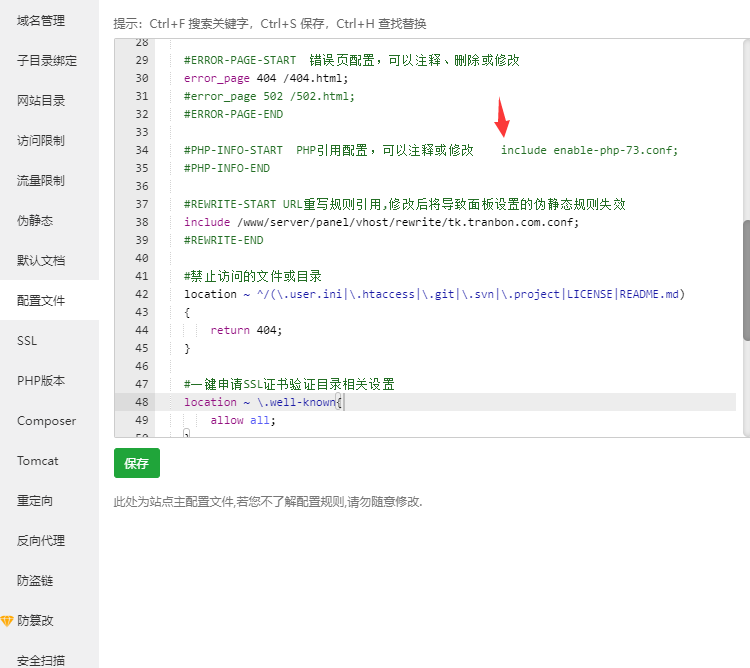Click the 'include enable-php-73.conf;' text

coord(589,150)
